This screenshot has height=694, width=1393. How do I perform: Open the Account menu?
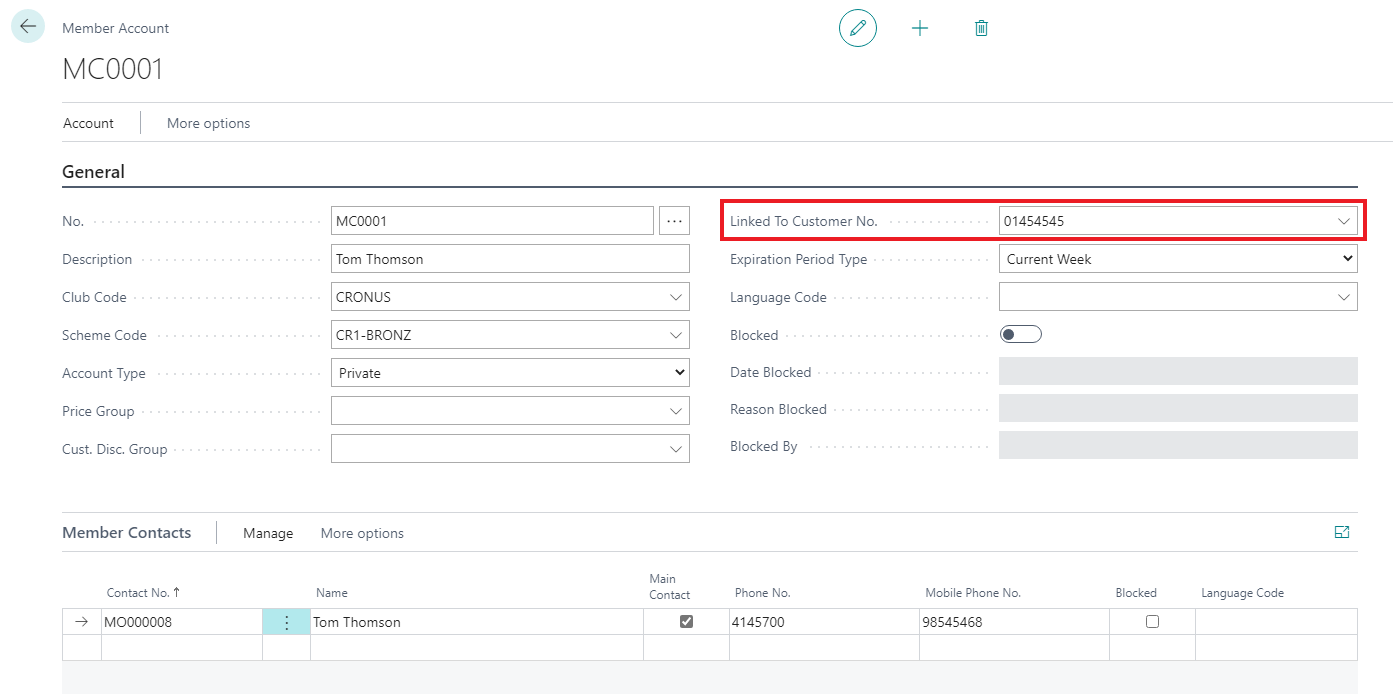[x=89, y=123]
